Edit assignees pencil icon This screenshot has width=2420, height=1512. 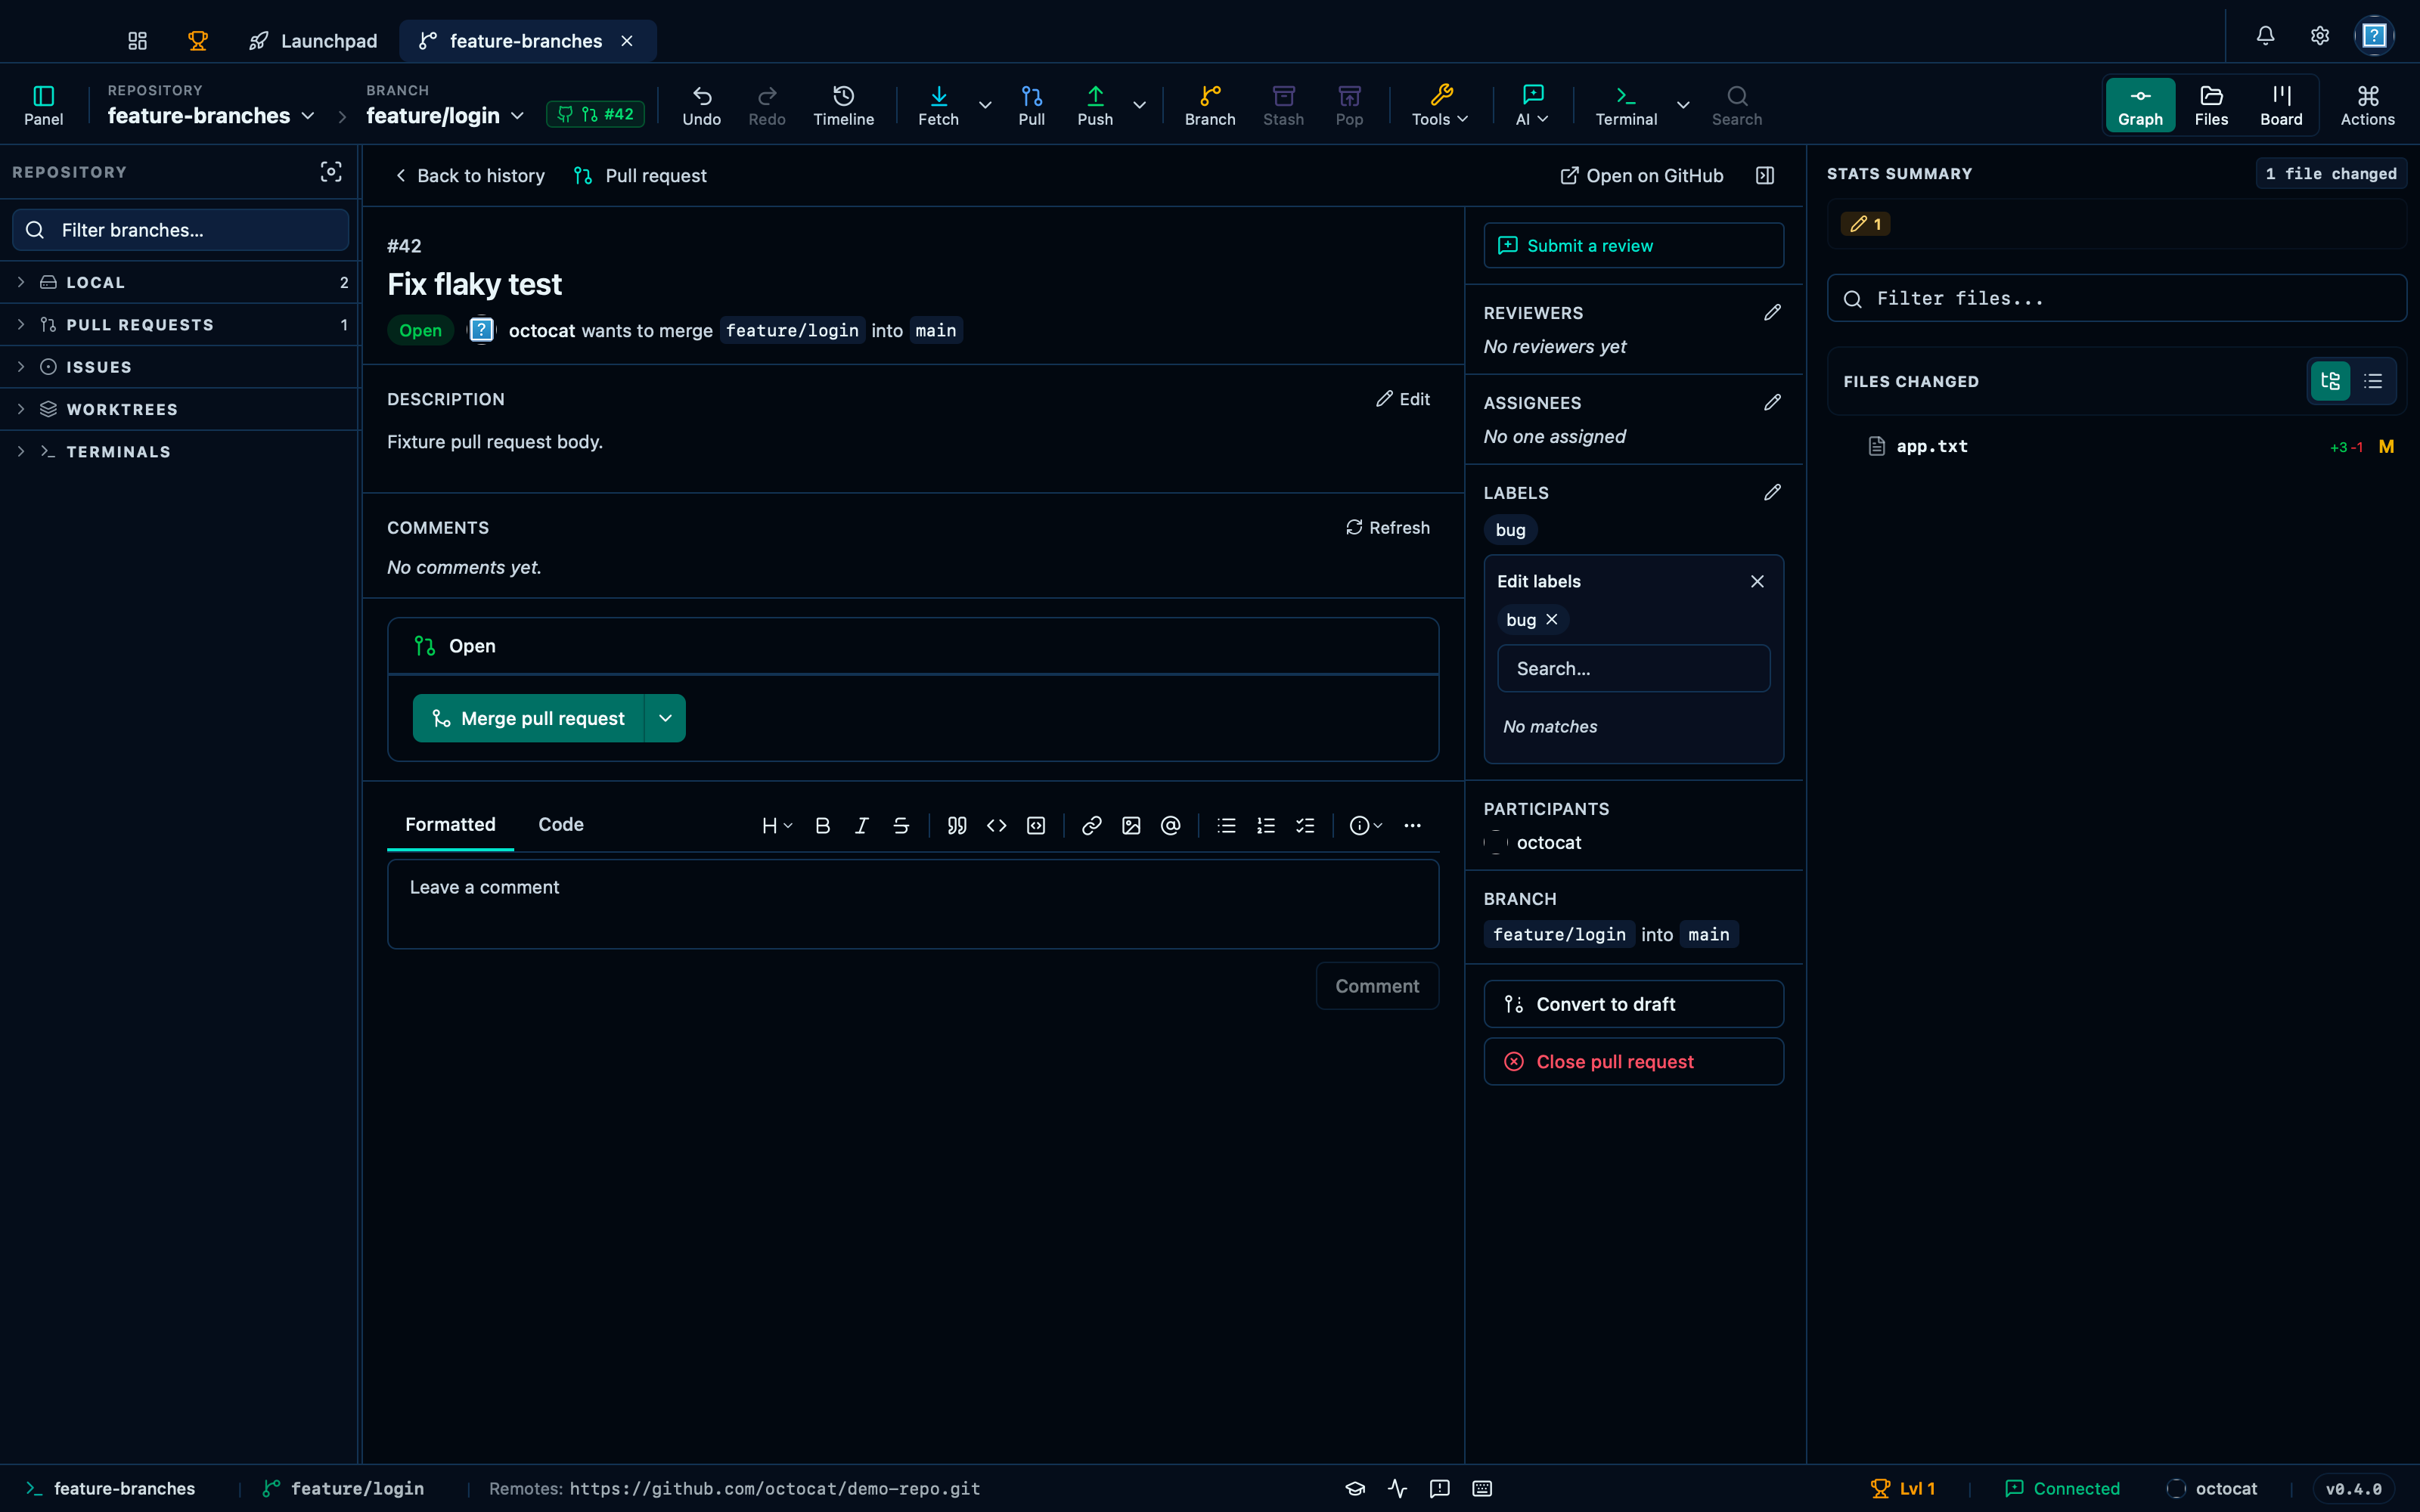[x=1772, y=403]
